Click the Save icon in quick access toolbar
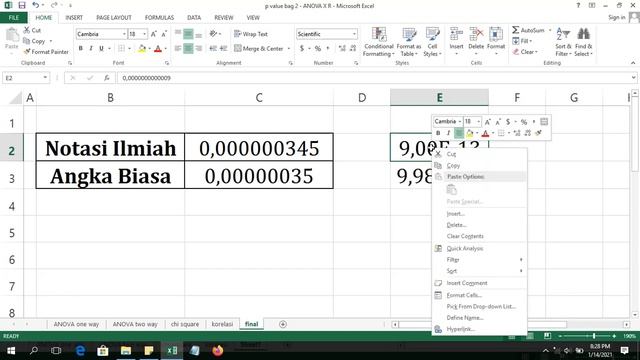640x360 pixels. pos(22,5)
